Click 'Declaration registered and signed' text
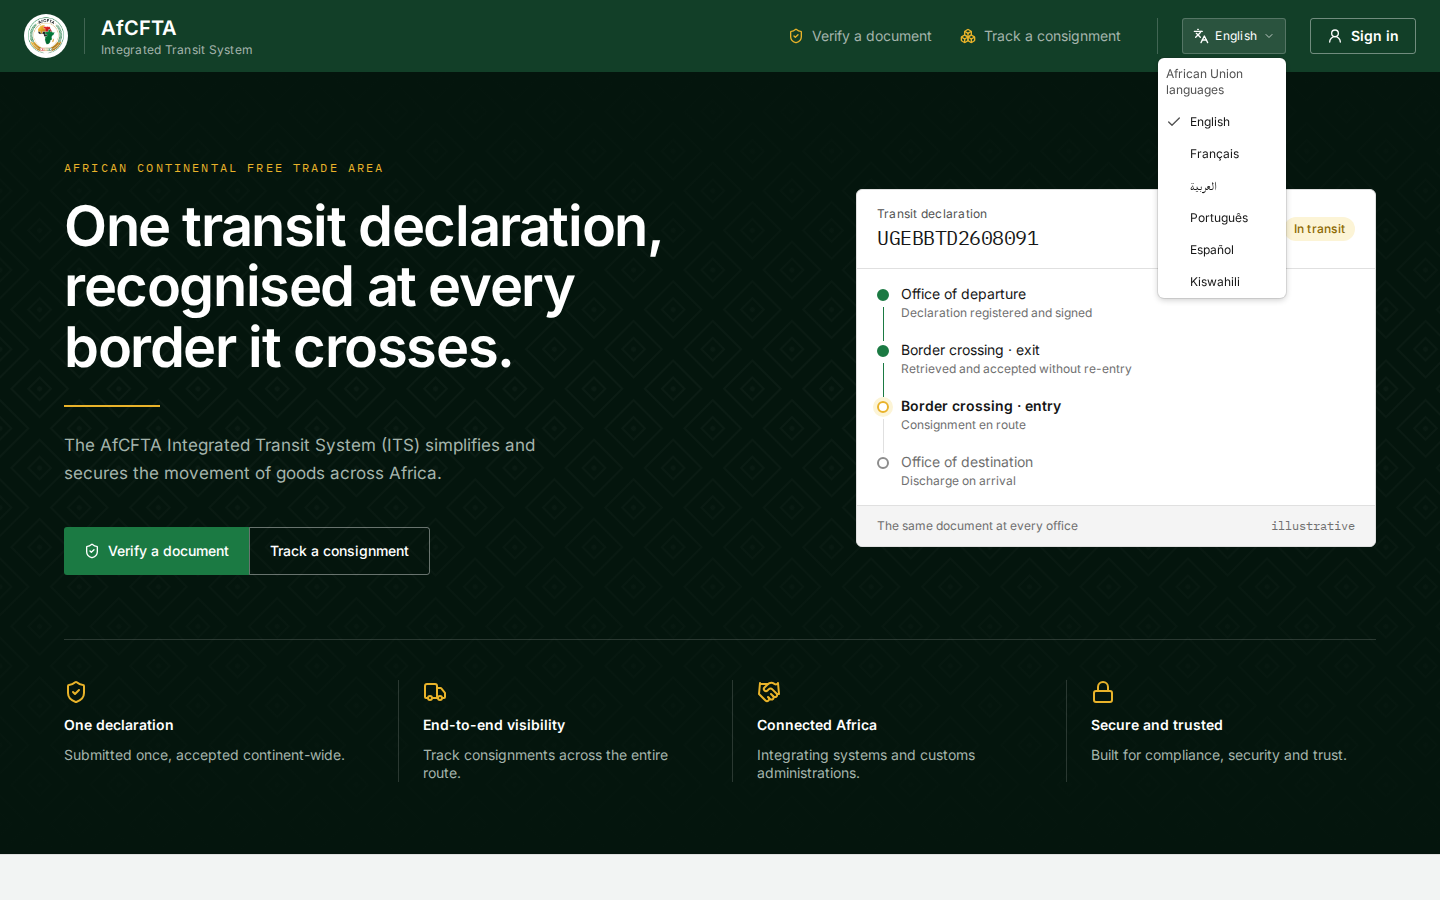Image resolution: width=1440 pixels, height=900 pixels. (996, 313)
